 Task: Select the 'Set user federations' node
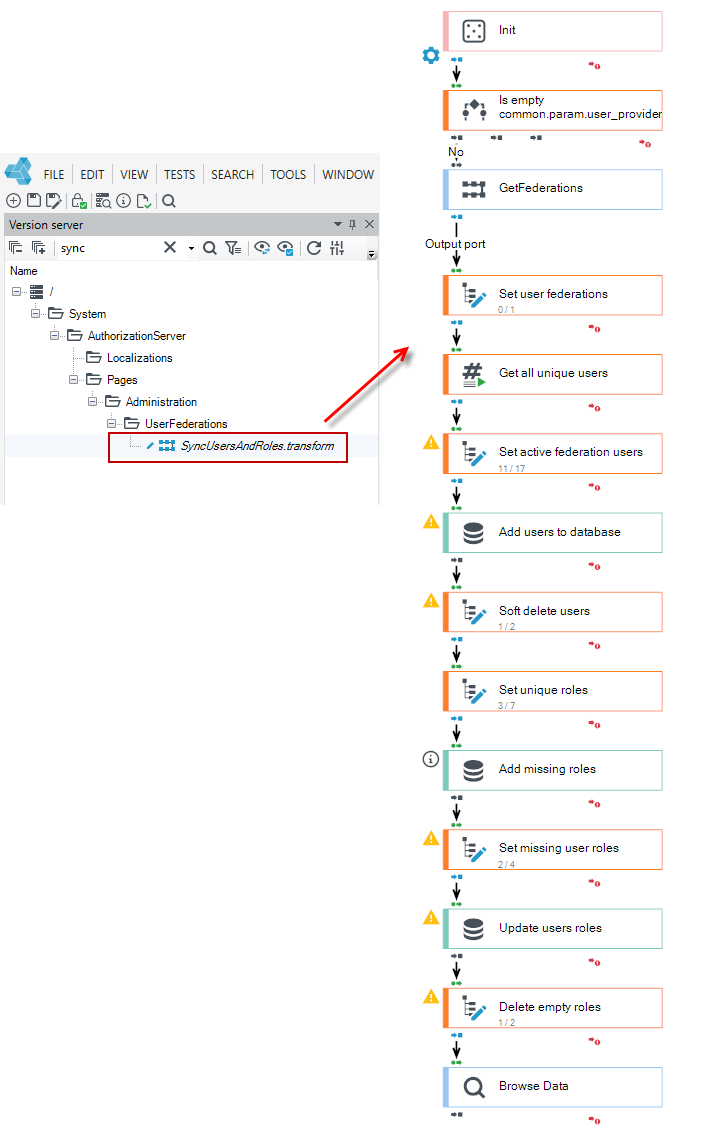pyautogui.click(x=552, y=295)
